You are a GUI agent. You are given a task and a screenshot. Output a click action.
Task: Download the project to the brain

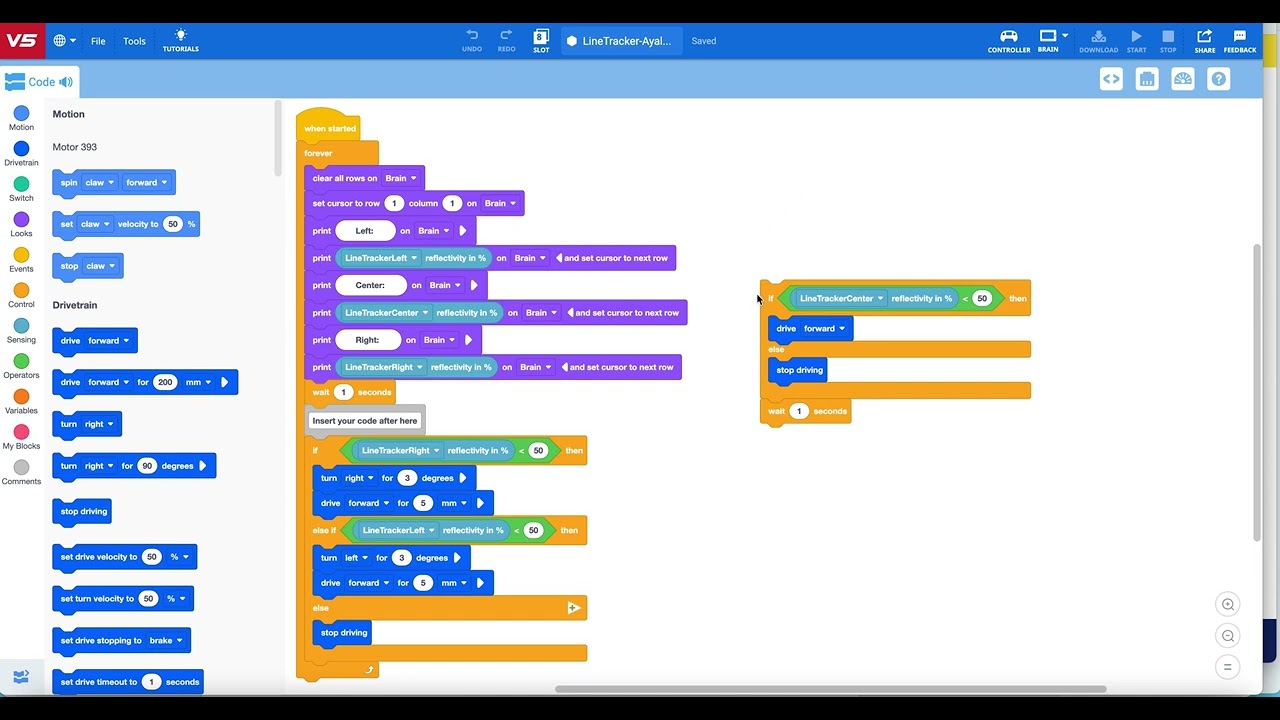[x=1098, y=40]
